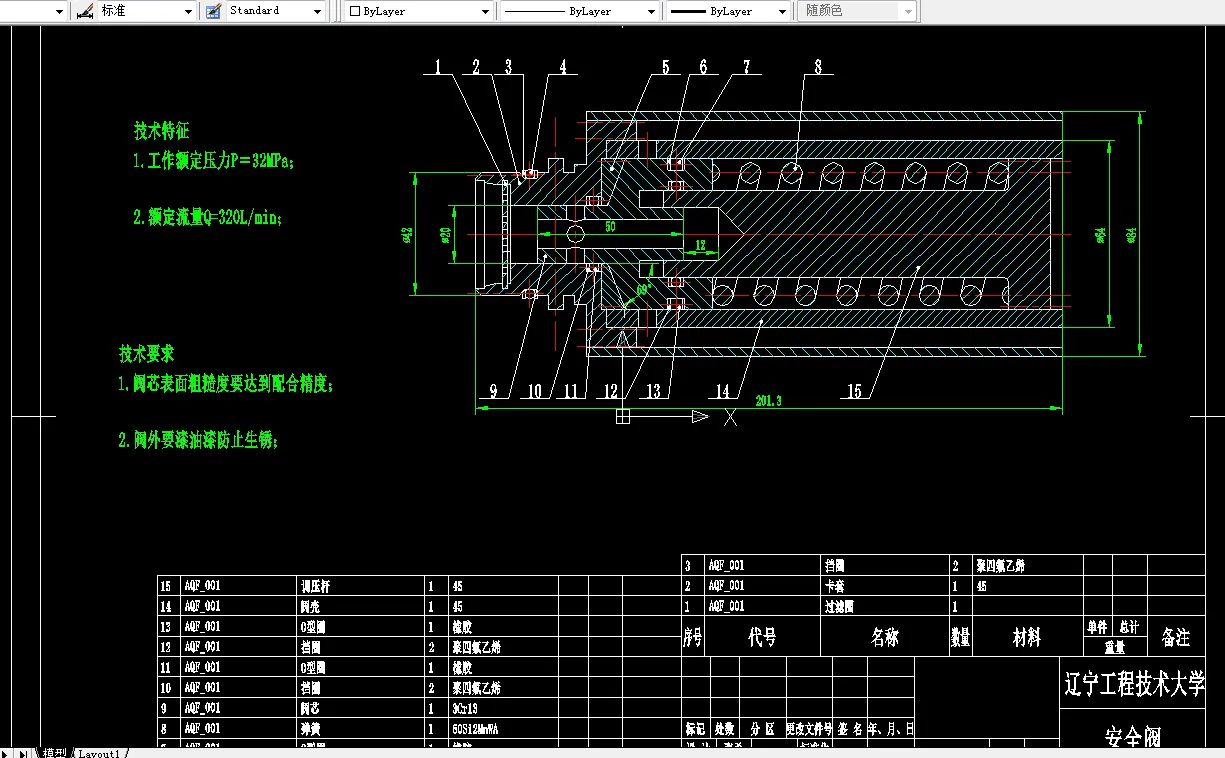
Task: Click balloon number 5 above the drawing
Action: [665, 66]
